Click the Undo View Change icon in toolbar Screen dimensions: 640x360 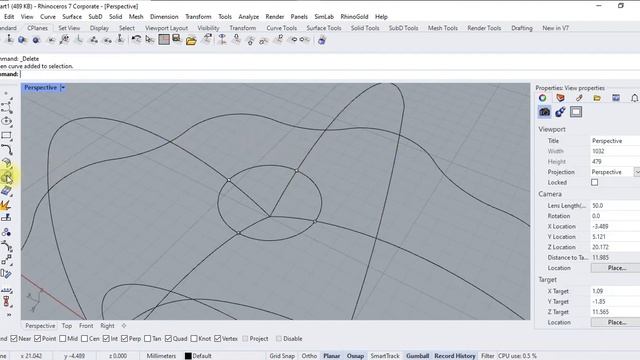[136, 40]
